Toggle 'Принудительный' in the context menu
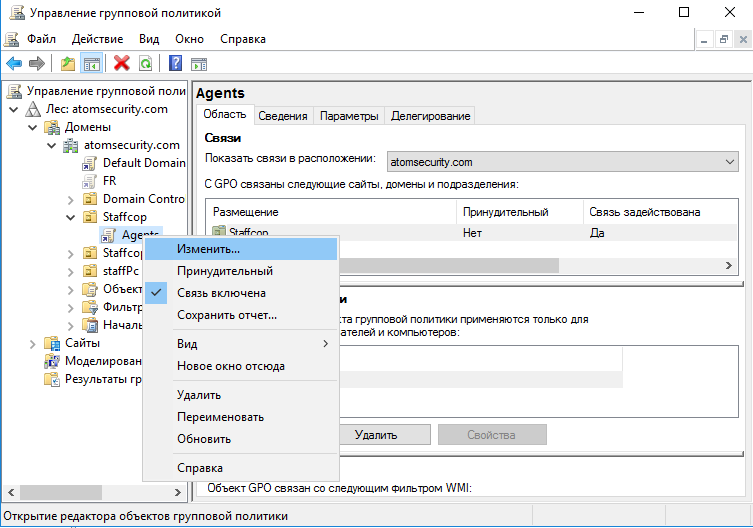Screen dimensions: 753x528 click(224, 271)
